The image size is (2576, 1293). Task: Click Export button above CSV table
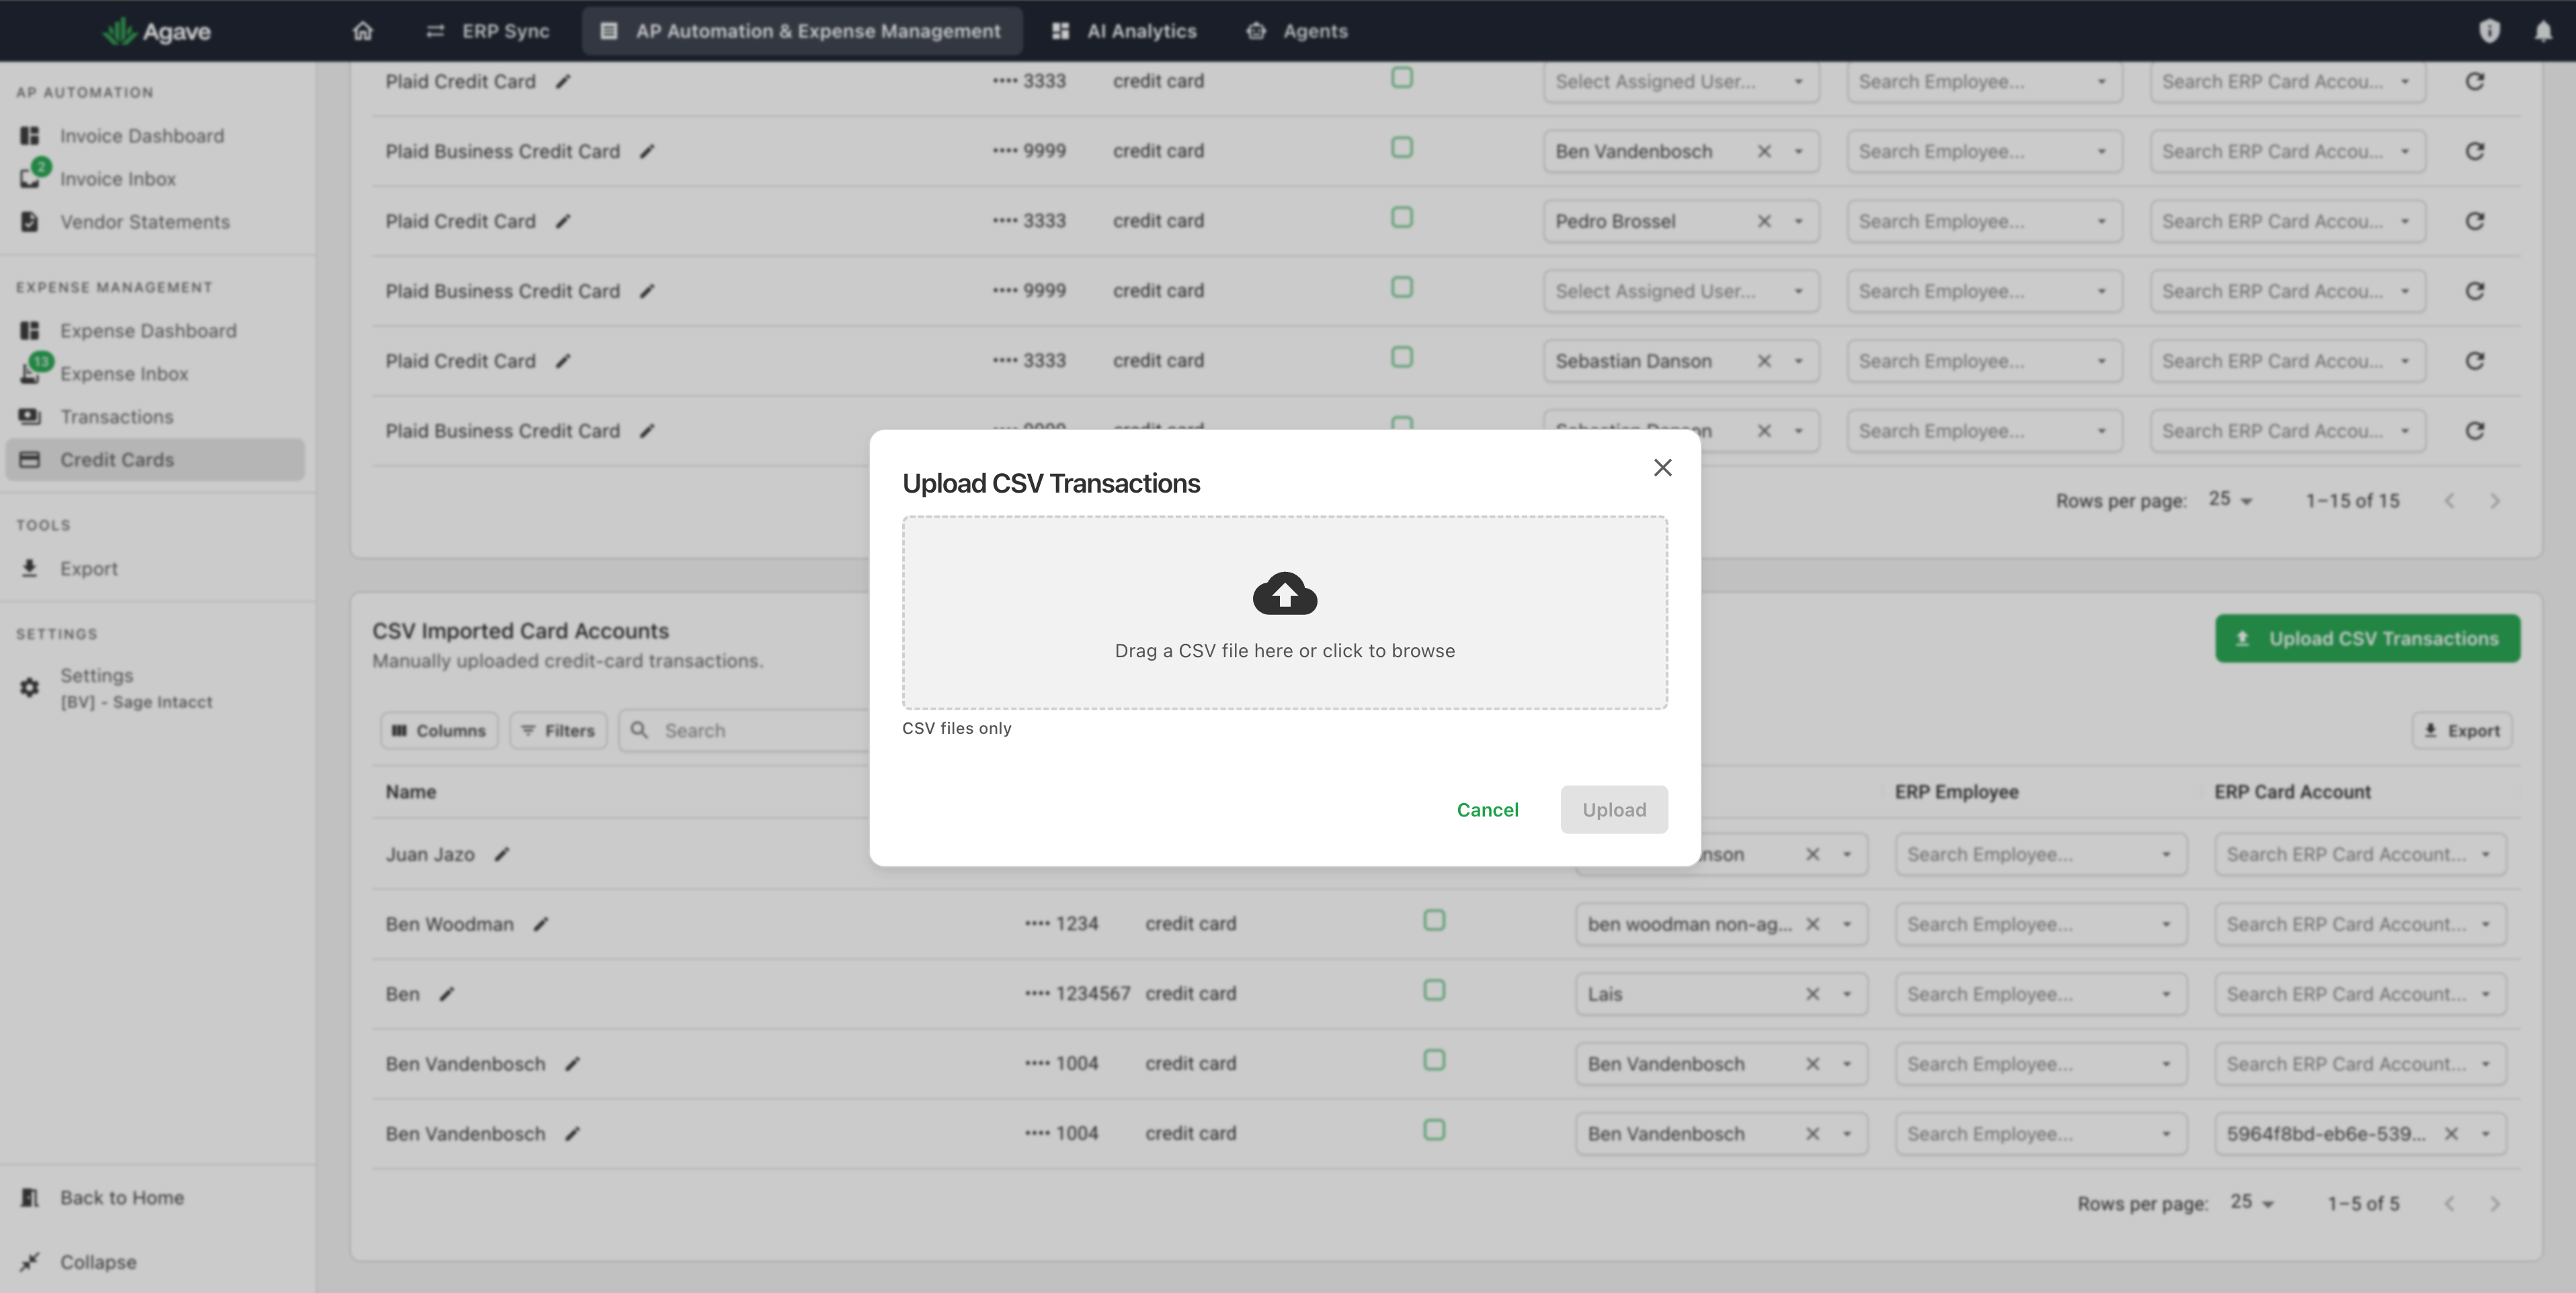point(2461,730)
